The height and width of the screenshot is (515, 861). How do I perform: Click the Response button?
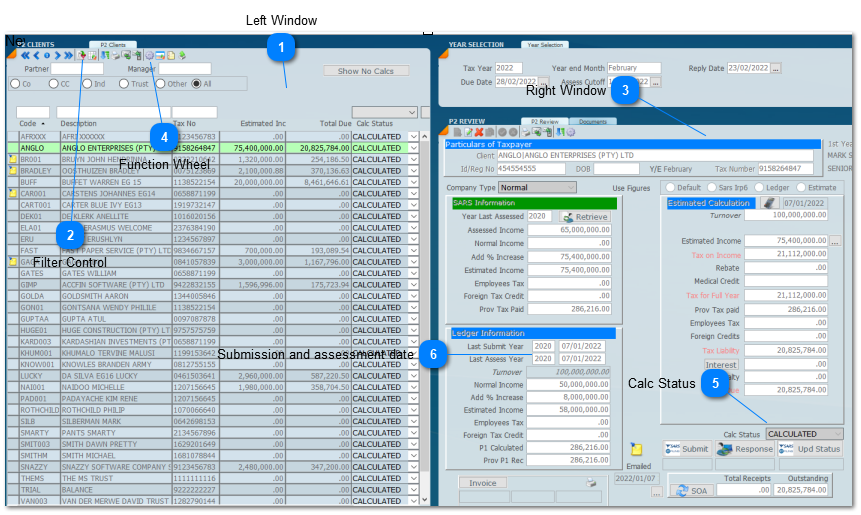point(745,449)
